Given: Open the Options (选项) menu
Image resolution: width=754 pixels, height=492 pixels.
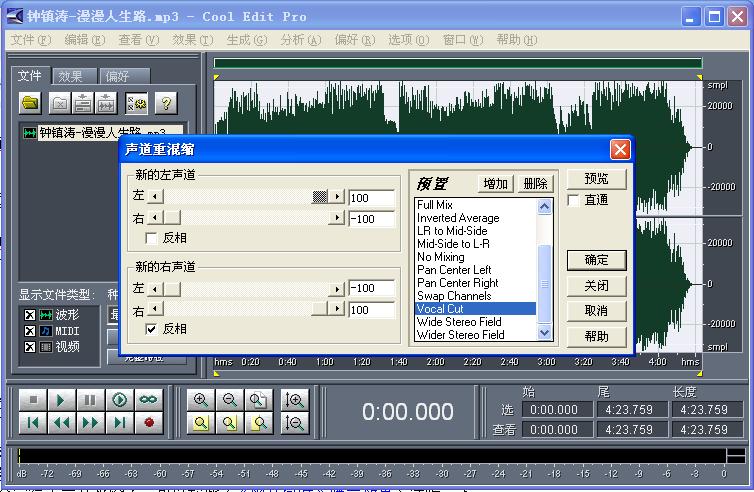Looking at the screenshot, I should (408, 40).
